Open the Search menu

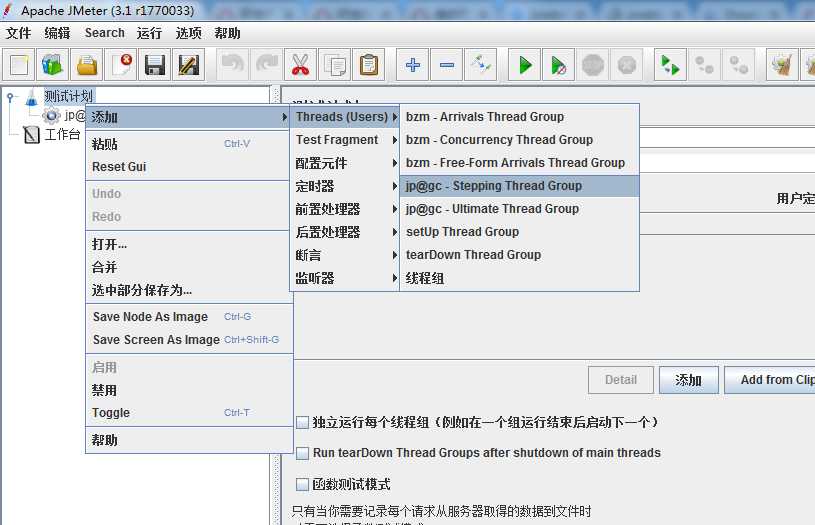click(104, 33)
